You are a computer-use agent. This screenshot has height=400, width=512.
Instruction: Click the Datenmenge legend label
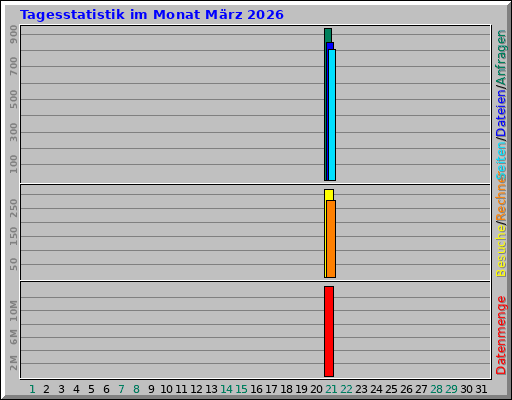coord(501,335)
